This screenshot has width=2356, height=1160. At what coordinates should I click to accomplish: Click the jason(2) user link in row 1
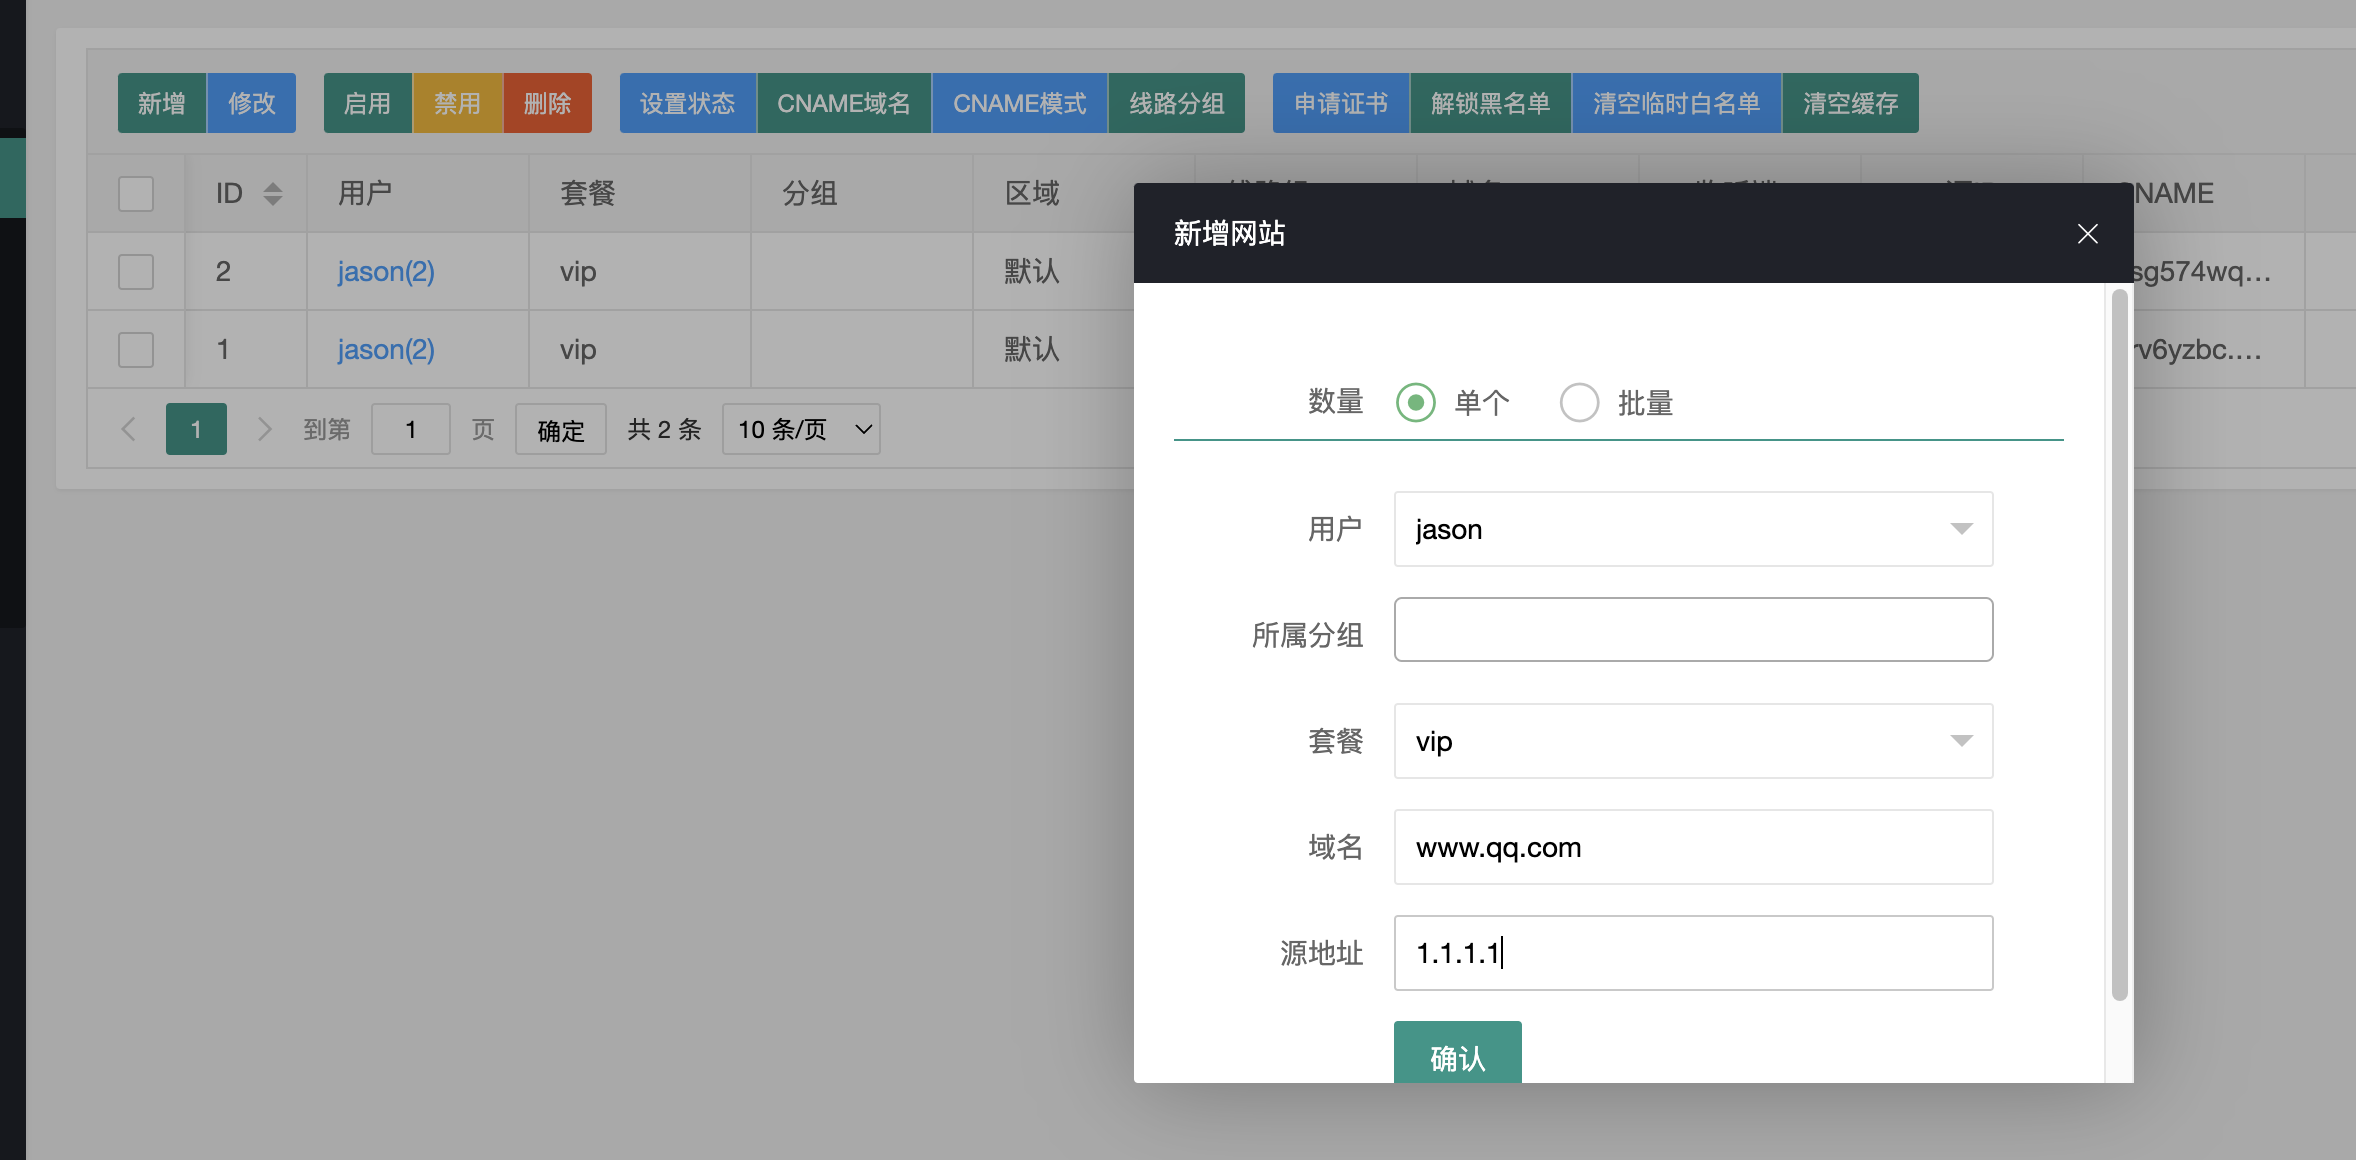[385, 349]
